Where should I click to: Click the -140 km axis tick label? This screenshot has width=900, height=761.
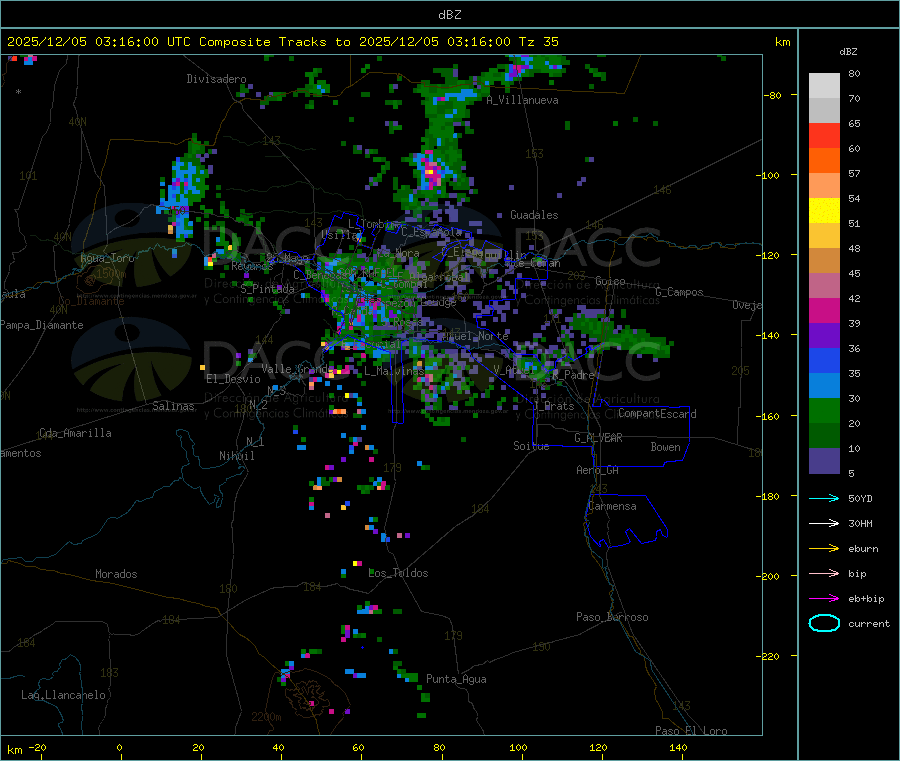click(x=770, y=336)
